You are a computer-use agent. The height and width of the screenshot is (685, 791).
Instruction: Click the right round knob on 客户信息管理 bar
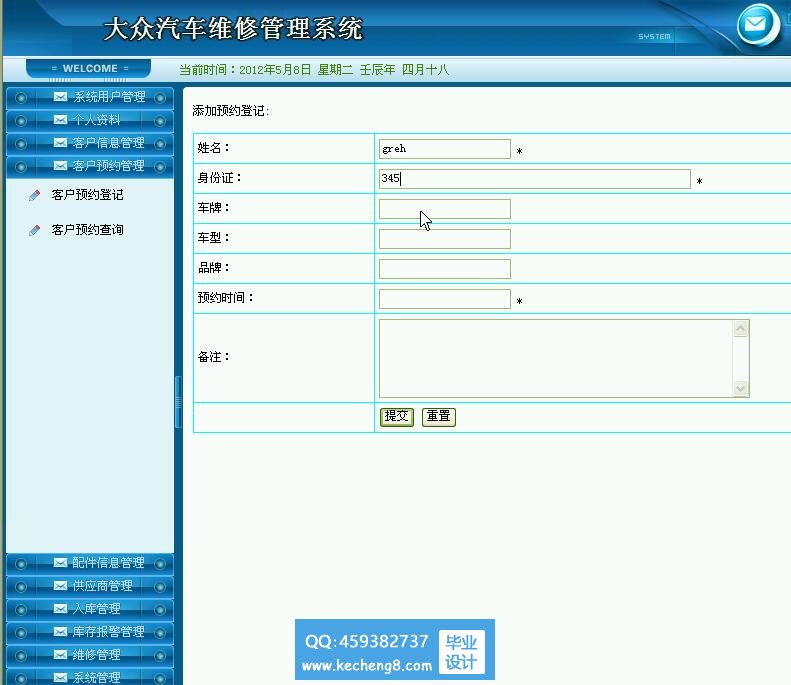(x=160, y=144)
